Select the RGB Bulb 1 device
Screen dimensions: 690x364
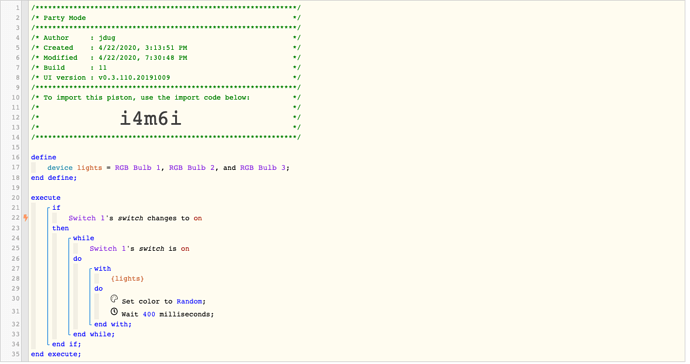pyautogui.click(x=138, y=168)
